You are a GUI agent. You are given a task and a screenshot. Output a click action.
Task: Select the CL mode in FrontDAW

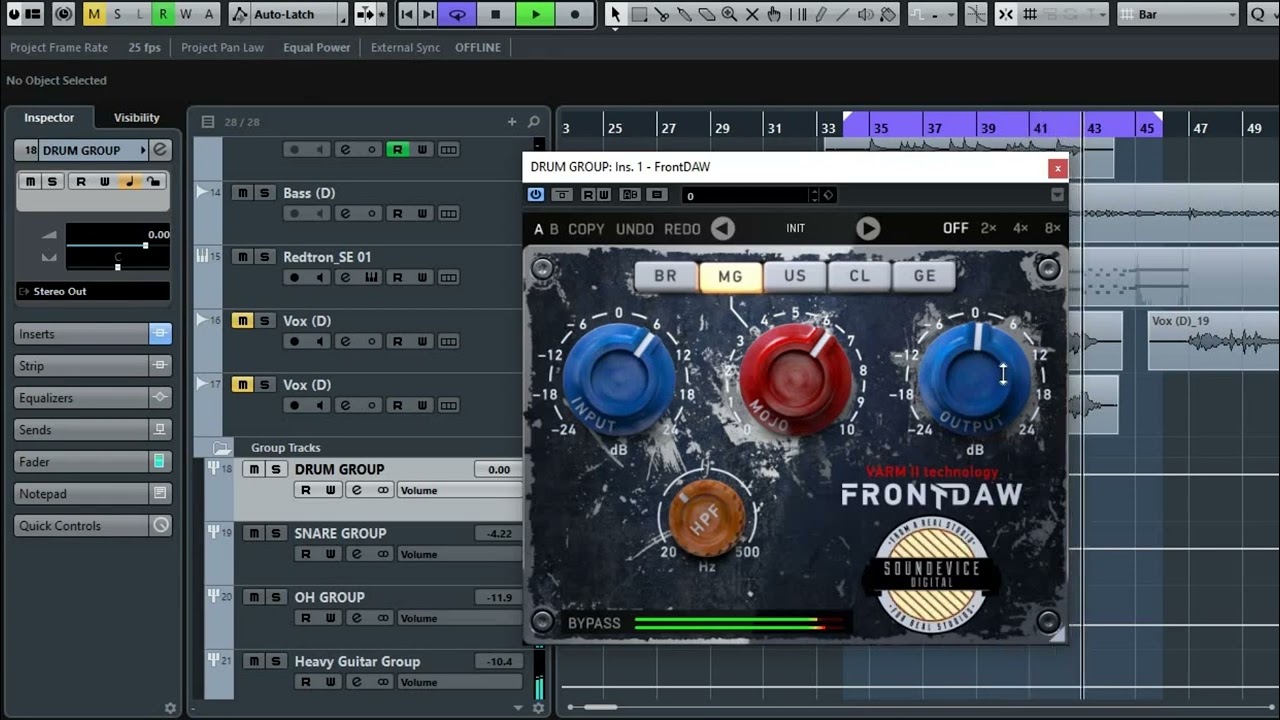(860, 276)
